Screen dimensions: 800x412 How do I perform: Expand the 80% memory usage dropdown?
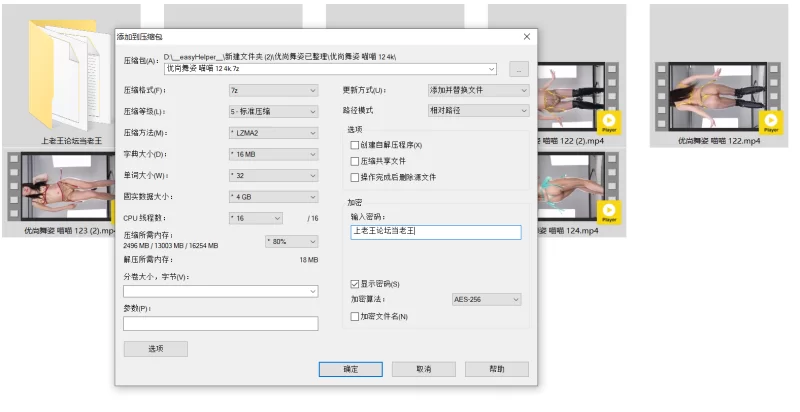292,241
